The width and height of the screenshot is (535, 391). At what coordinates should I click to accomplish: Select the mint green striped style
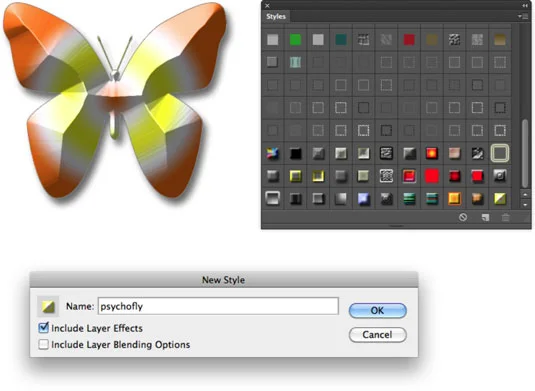(x=295, y=62)
